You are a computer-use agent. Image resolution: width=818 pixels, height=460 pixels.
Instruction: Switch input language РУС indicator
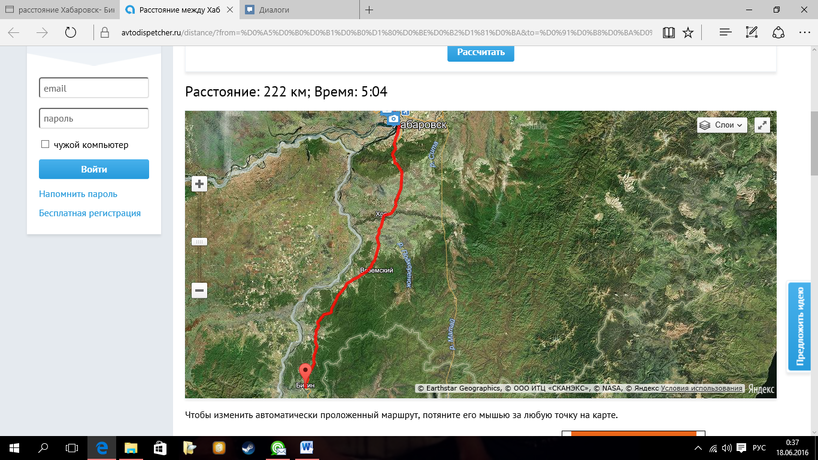click(759, 449)
